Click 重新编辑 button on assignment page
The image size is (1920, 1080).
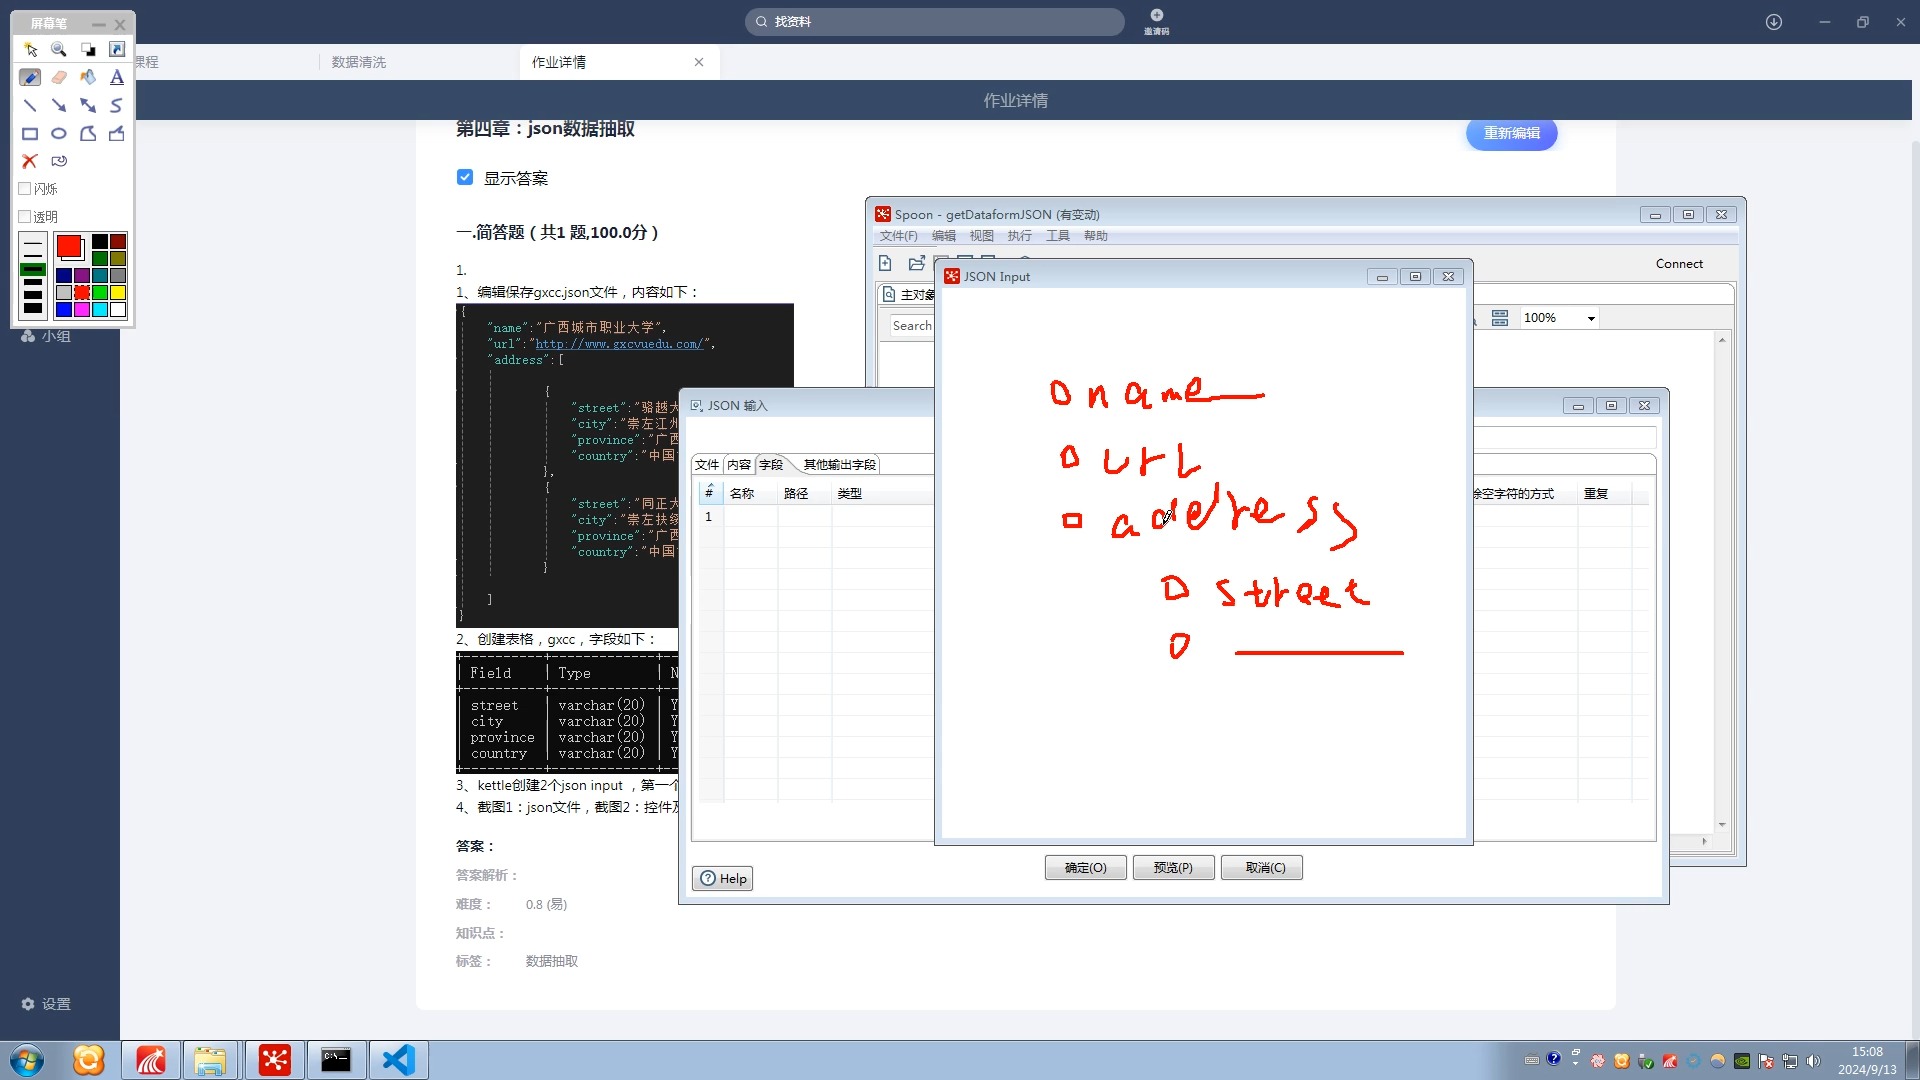coord(1513,132)
